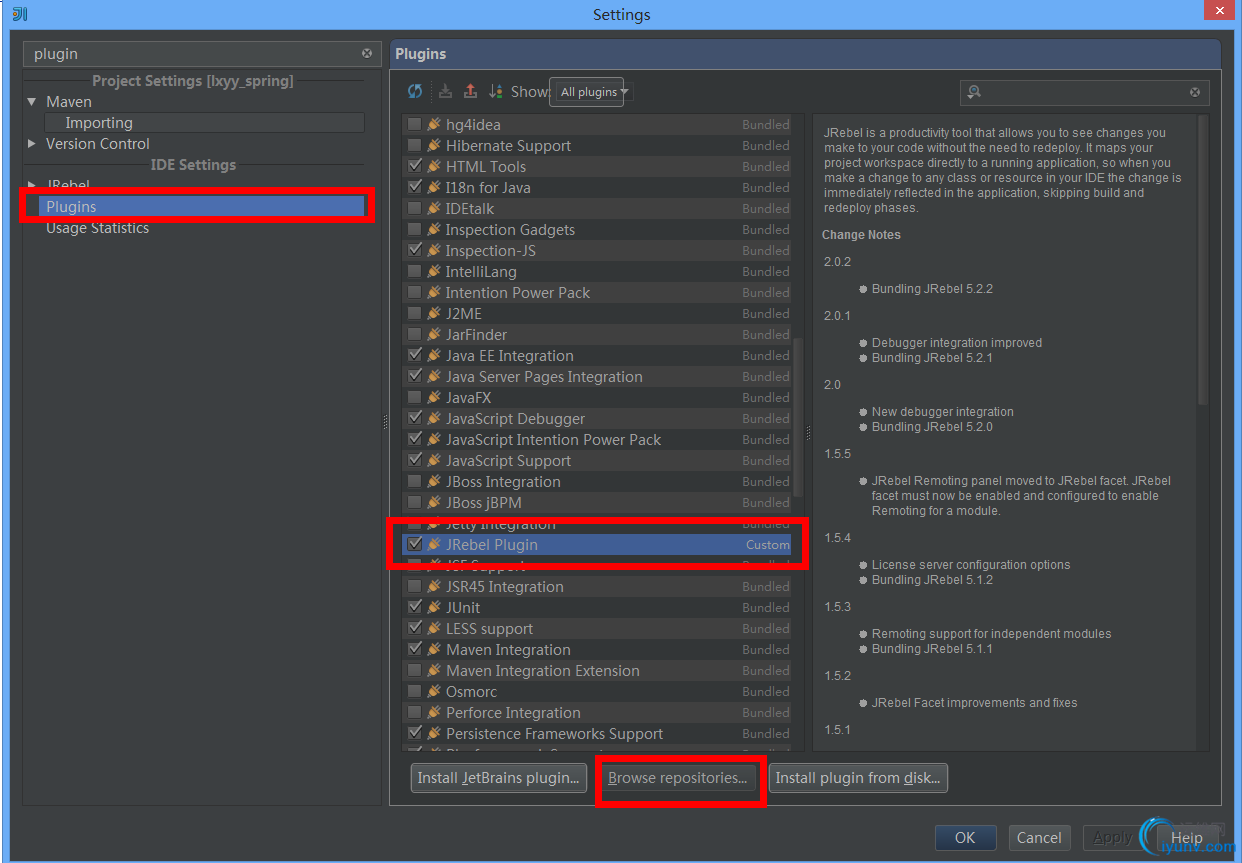
Task: Select the Maven Integration Extension row
Action: click(597, 670)
